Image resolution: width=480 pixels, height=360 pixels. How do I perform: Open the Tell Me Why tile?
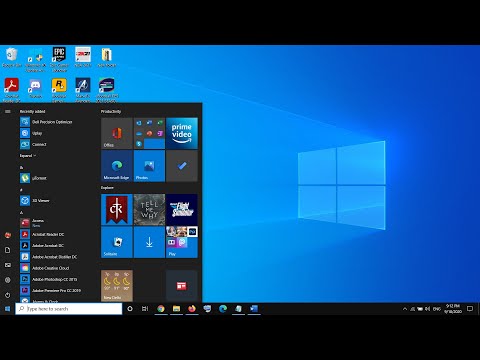point(149,210)
